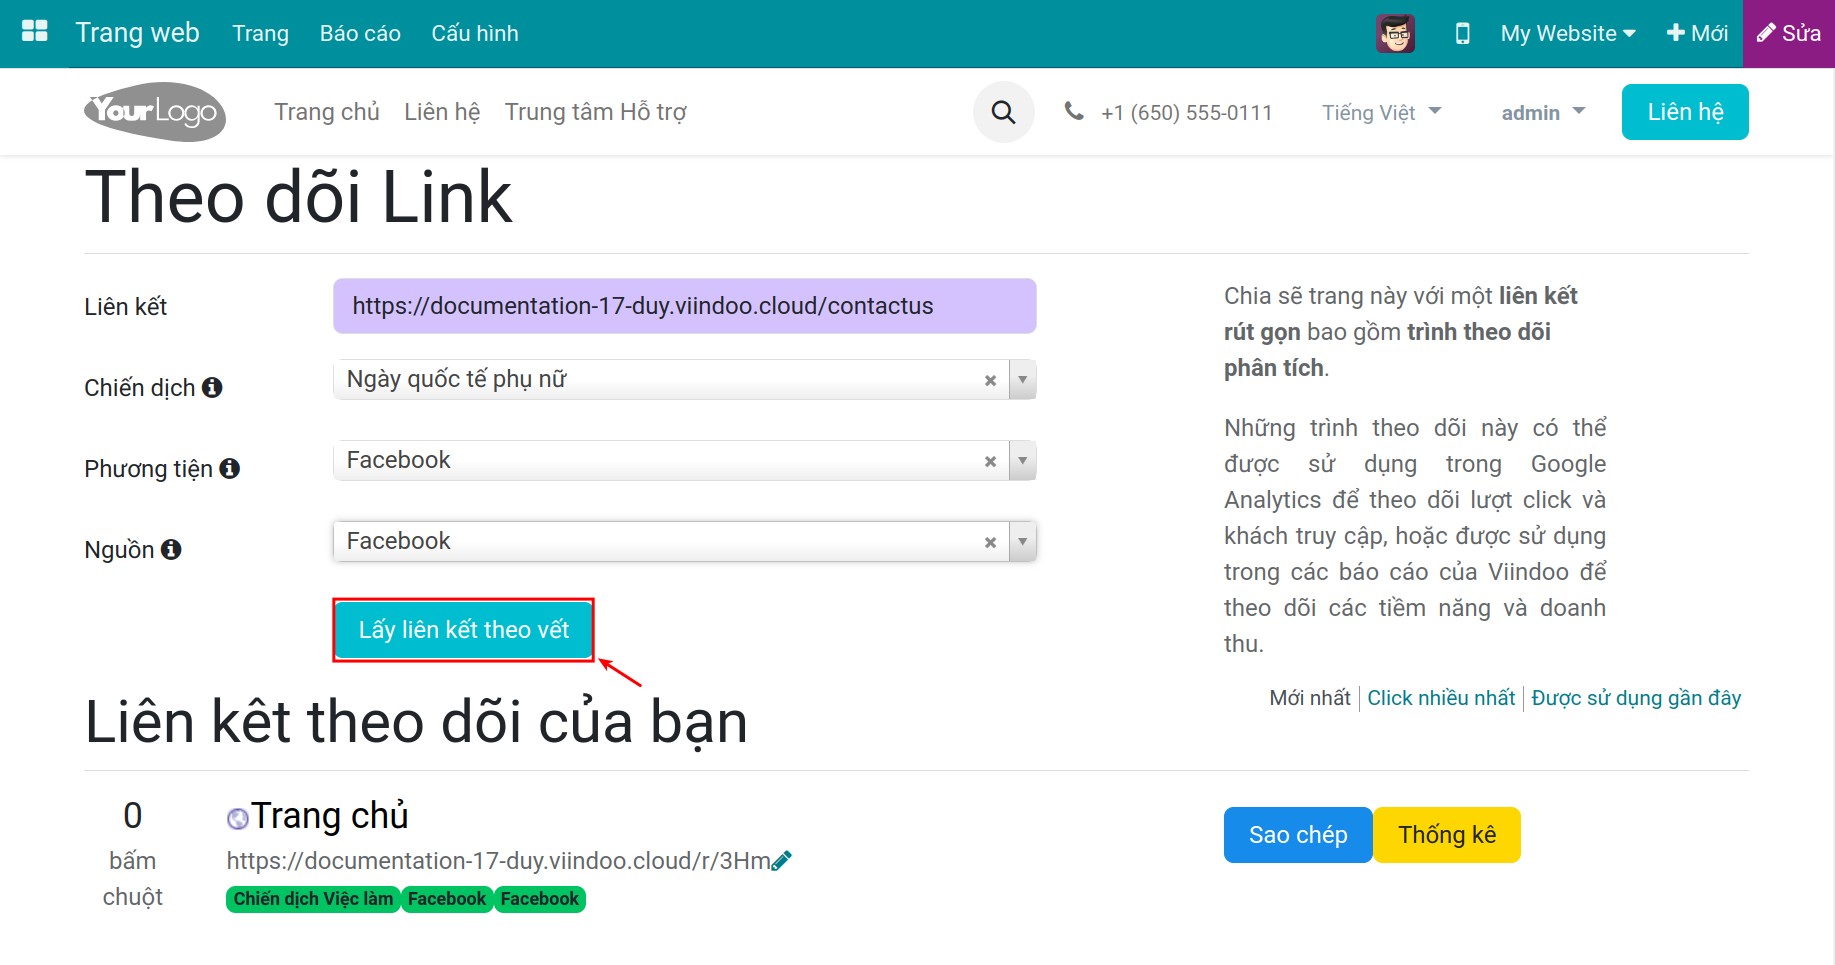Toggle the mobile preview phone icon
This screenshot has width=1835, height=965.
click(x=1462, y=33)
